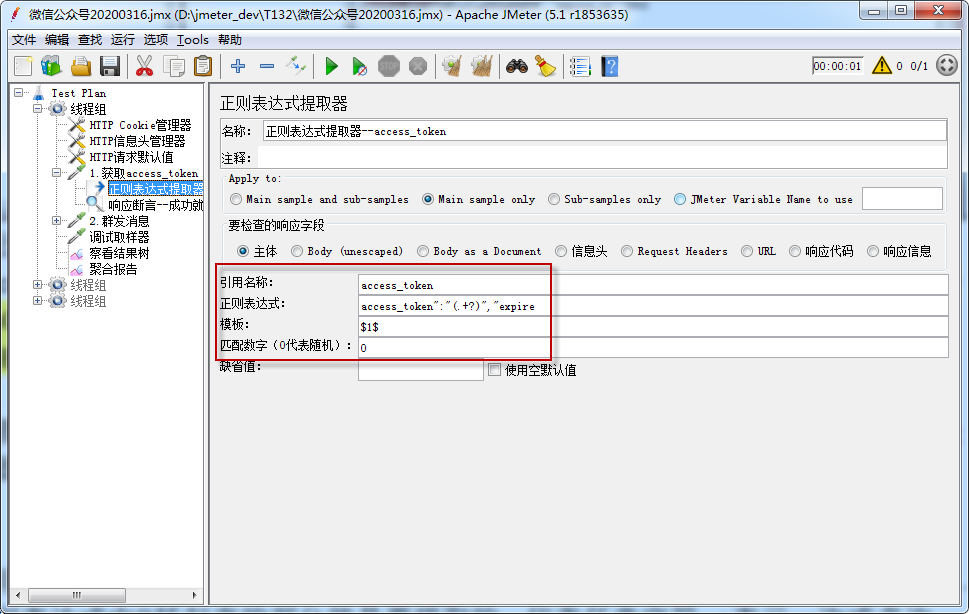Image resolution: width=969 pixels, height=614 pixels.
Task: Open the Templates icon in toolbar
Action: pos(51,66)
